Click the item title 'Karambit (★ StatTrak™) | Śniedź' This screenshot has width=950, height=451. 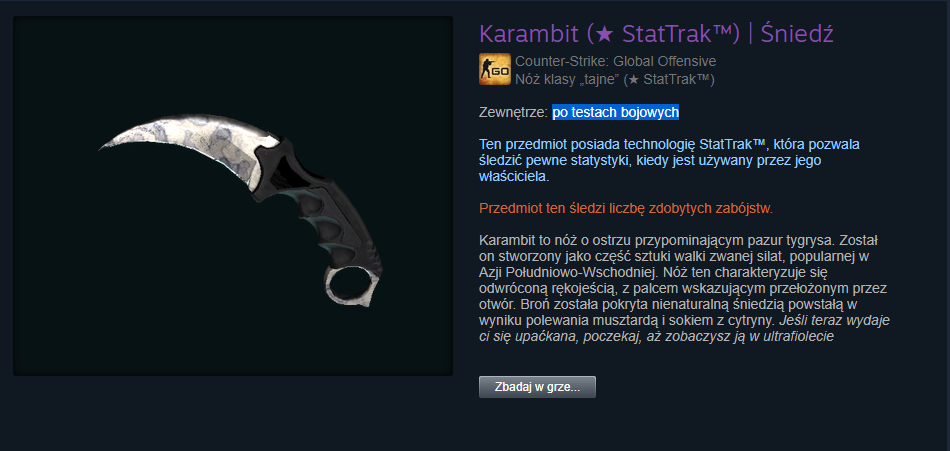[x=656, y=34]
